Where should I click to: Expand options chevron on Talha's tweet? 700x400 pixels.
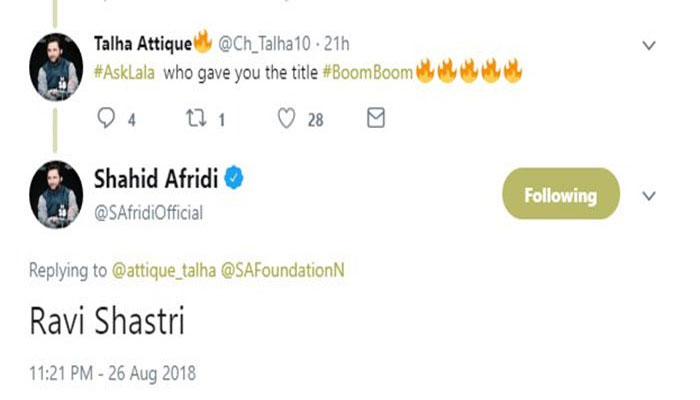tap(648, 45)
